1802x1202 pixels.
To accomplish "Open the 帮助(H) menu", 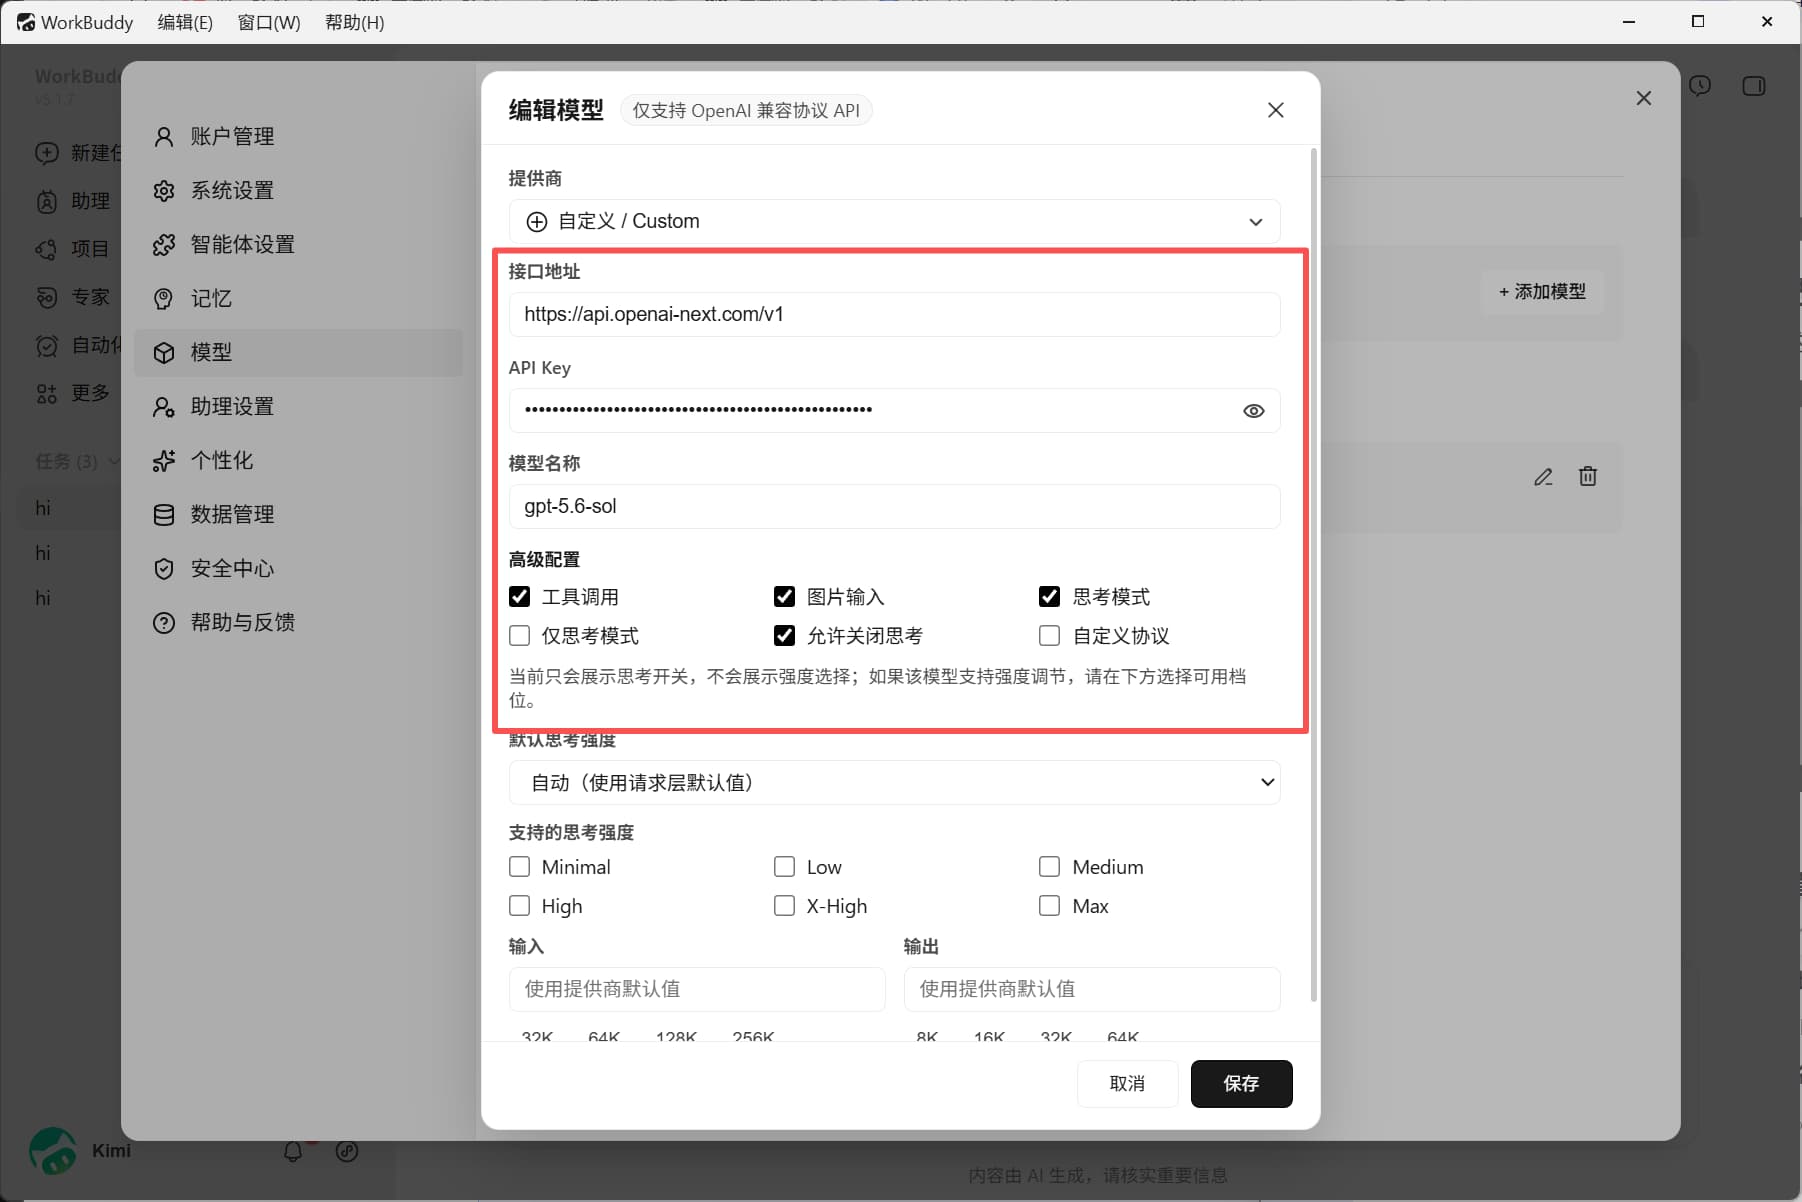I will (355, 22).
